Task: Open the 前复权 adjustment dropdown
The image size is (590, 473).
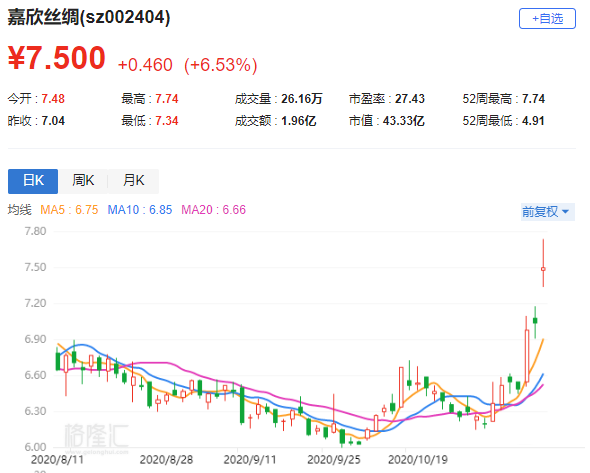Action: [547, 212]
